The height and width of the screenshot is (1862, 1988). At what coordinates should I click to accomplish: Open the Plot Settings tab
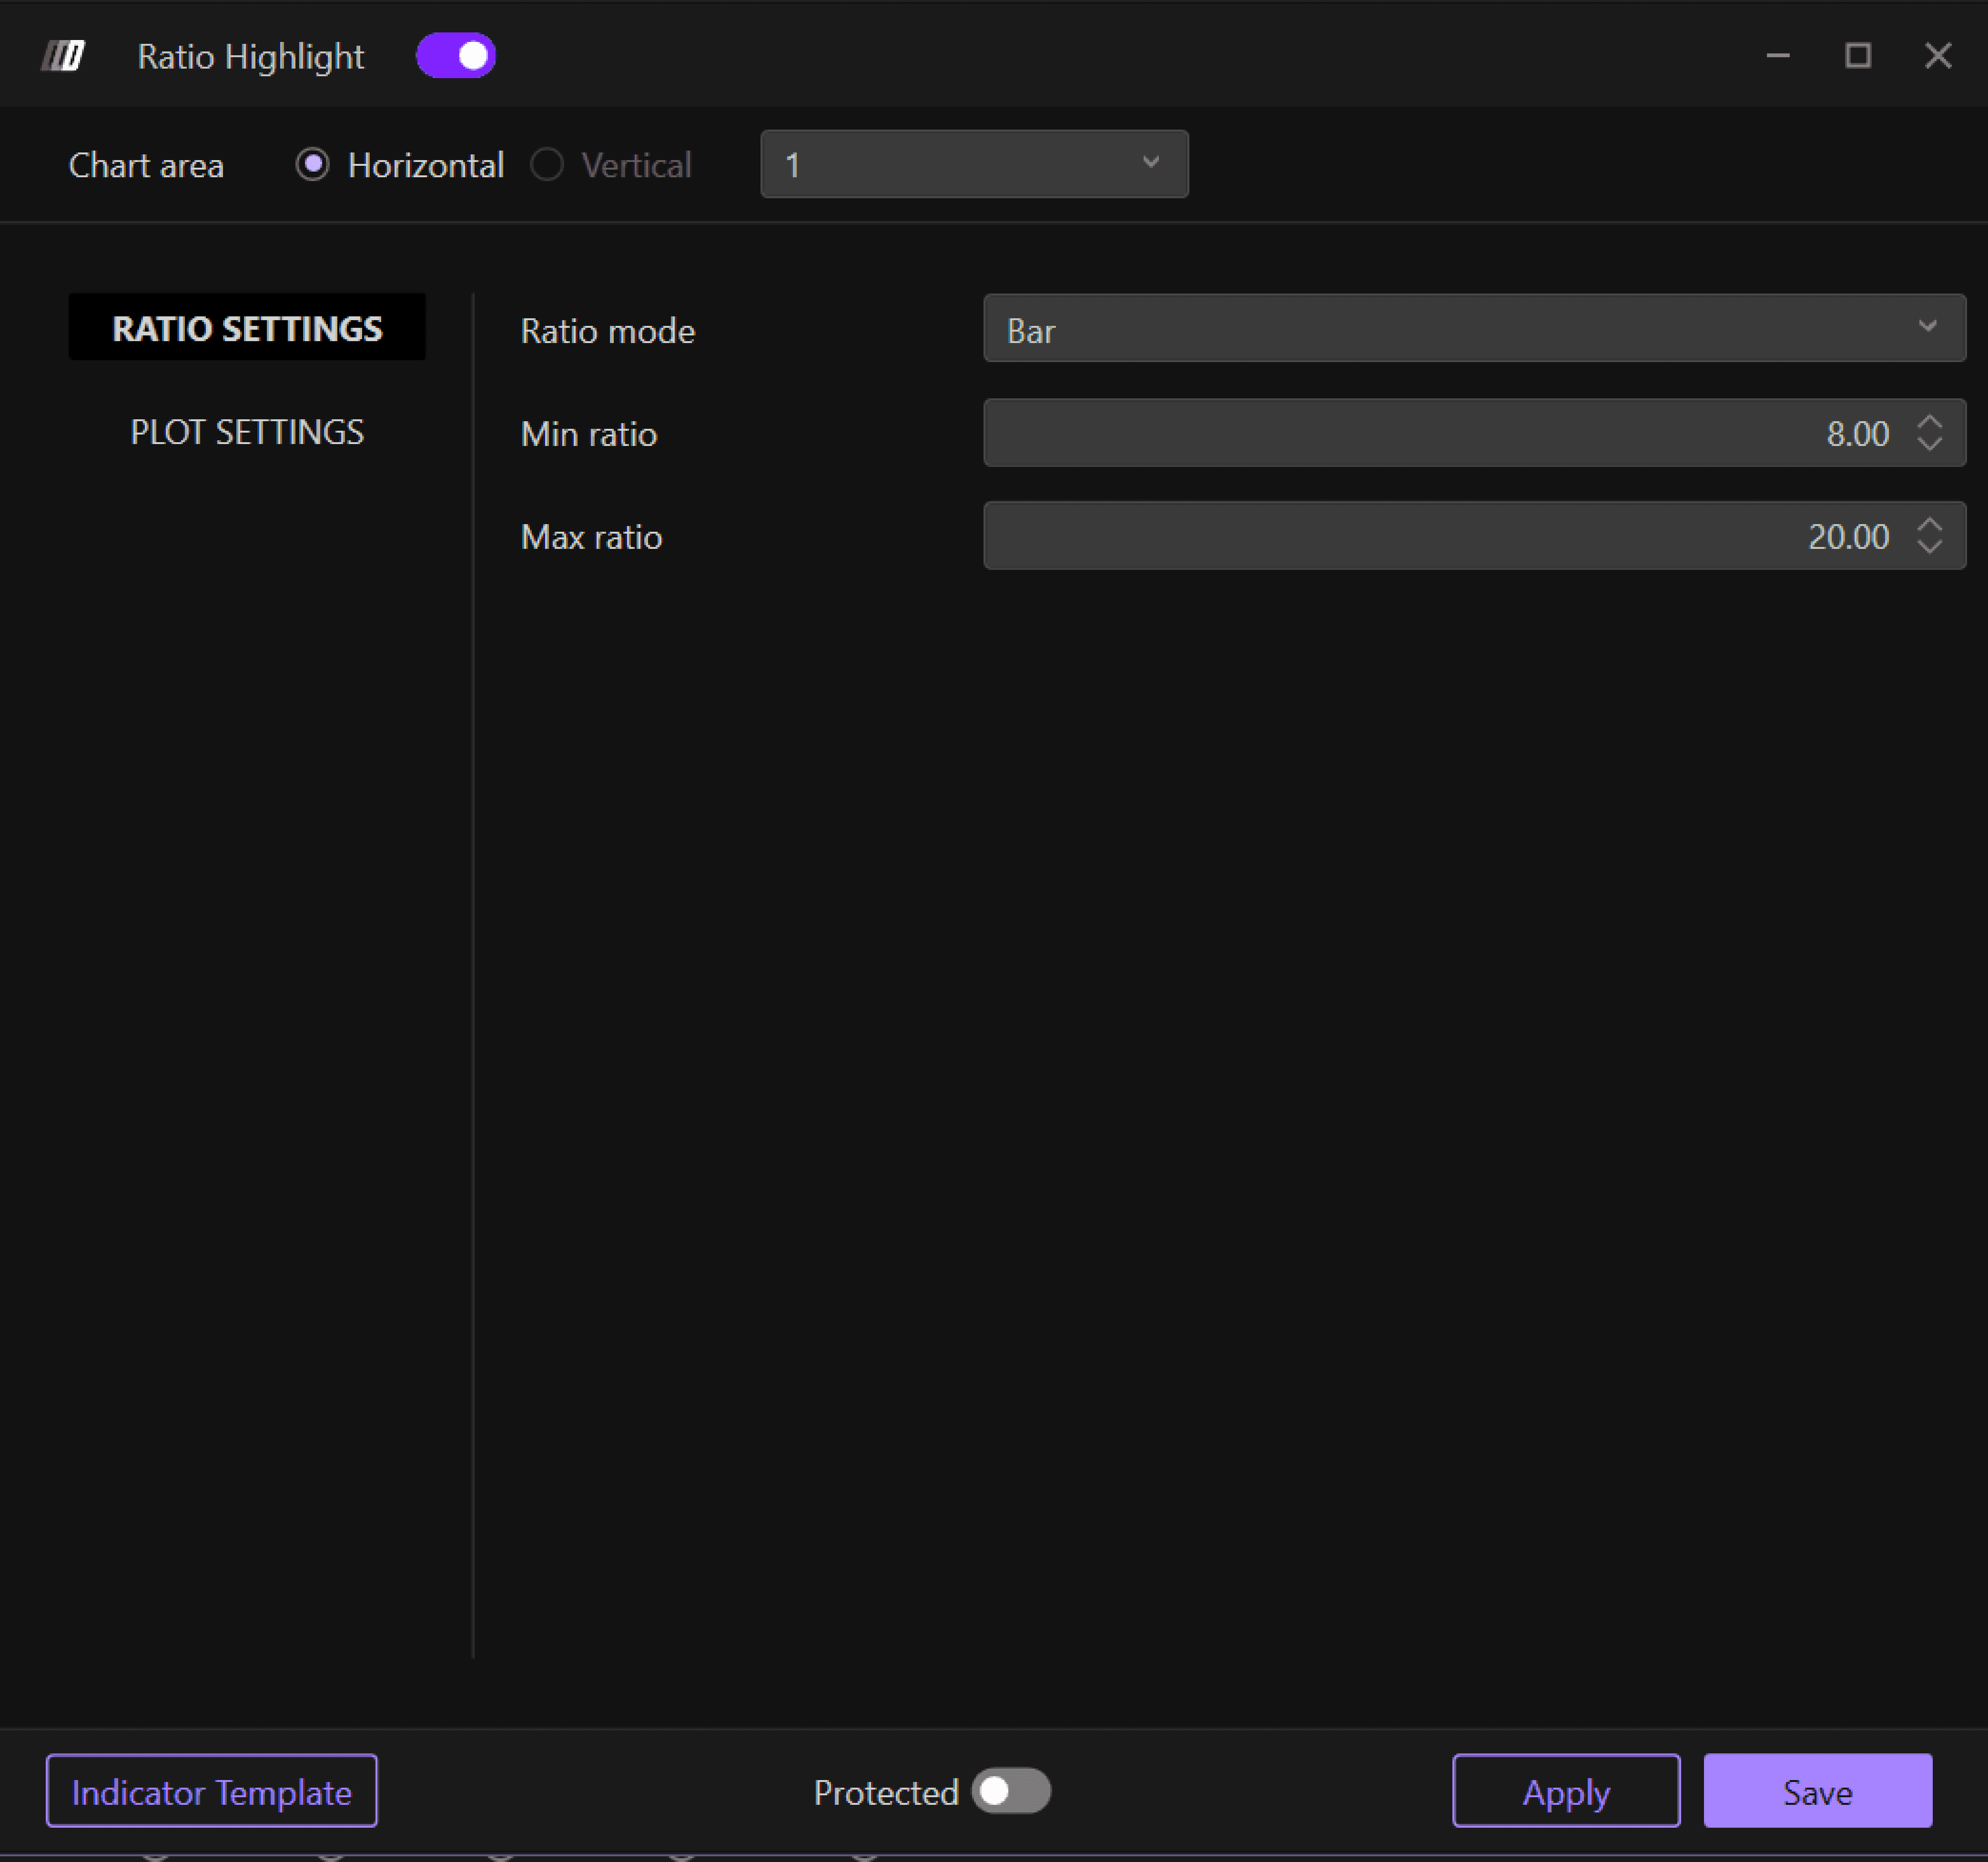pos(247,432)
